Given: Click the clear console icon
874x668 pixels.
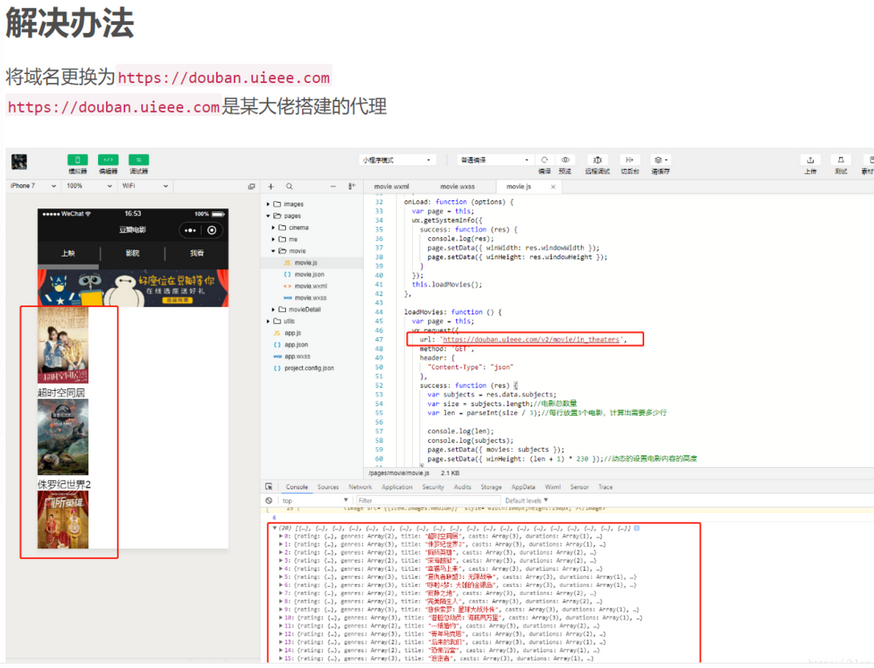Looking at the screenshot, I should (269, 500).
